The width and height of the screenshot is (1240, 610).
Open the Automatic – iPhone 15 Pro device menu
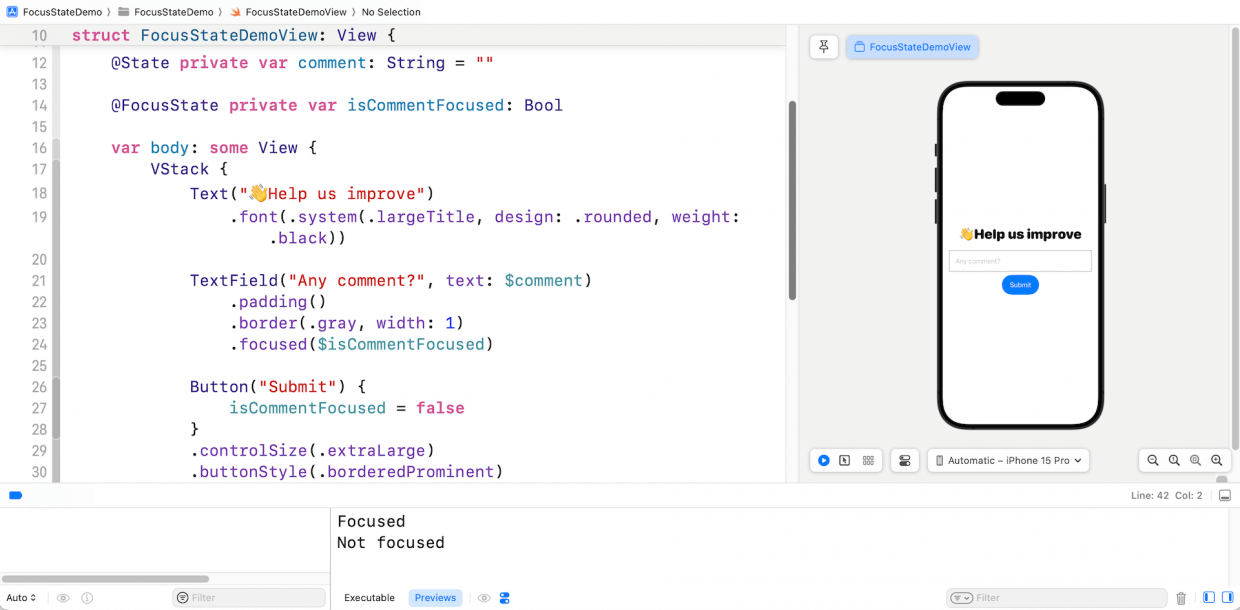tap(1008, 460)
